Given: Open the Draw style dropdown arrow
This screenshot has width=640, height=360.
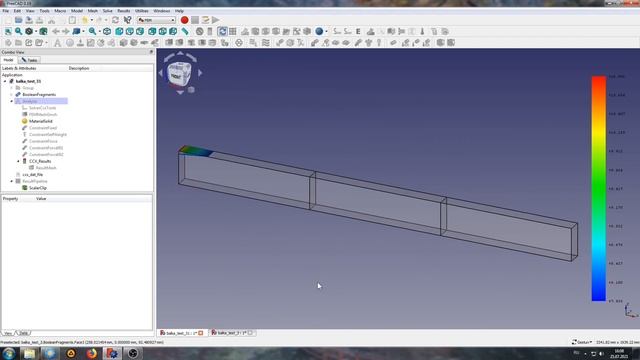Looking at the screenshot, I should point(36,31).
